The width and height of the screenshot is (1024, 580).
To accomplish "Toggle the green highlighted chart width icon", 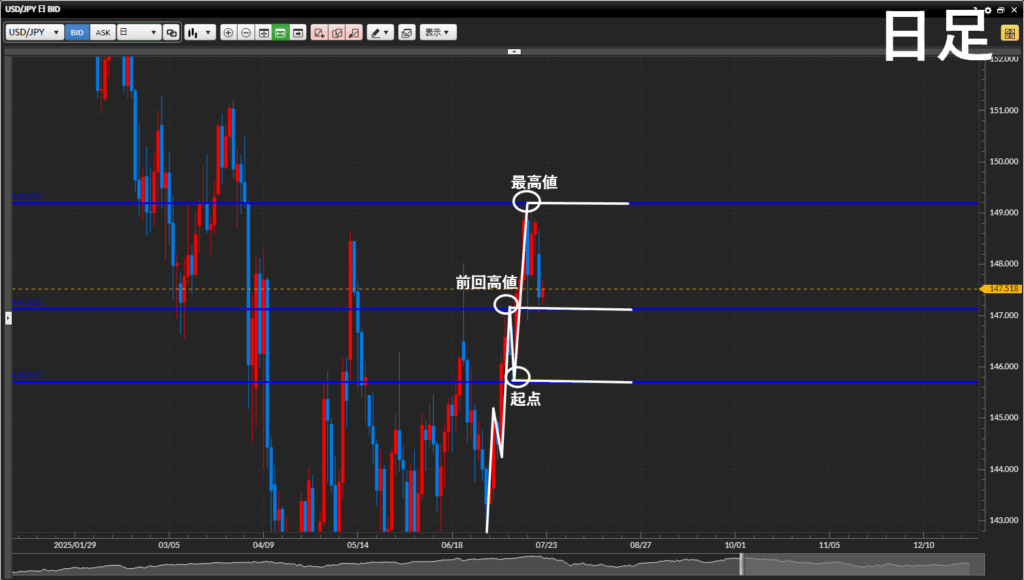I will pyautogui.click(x=281, y=33).
